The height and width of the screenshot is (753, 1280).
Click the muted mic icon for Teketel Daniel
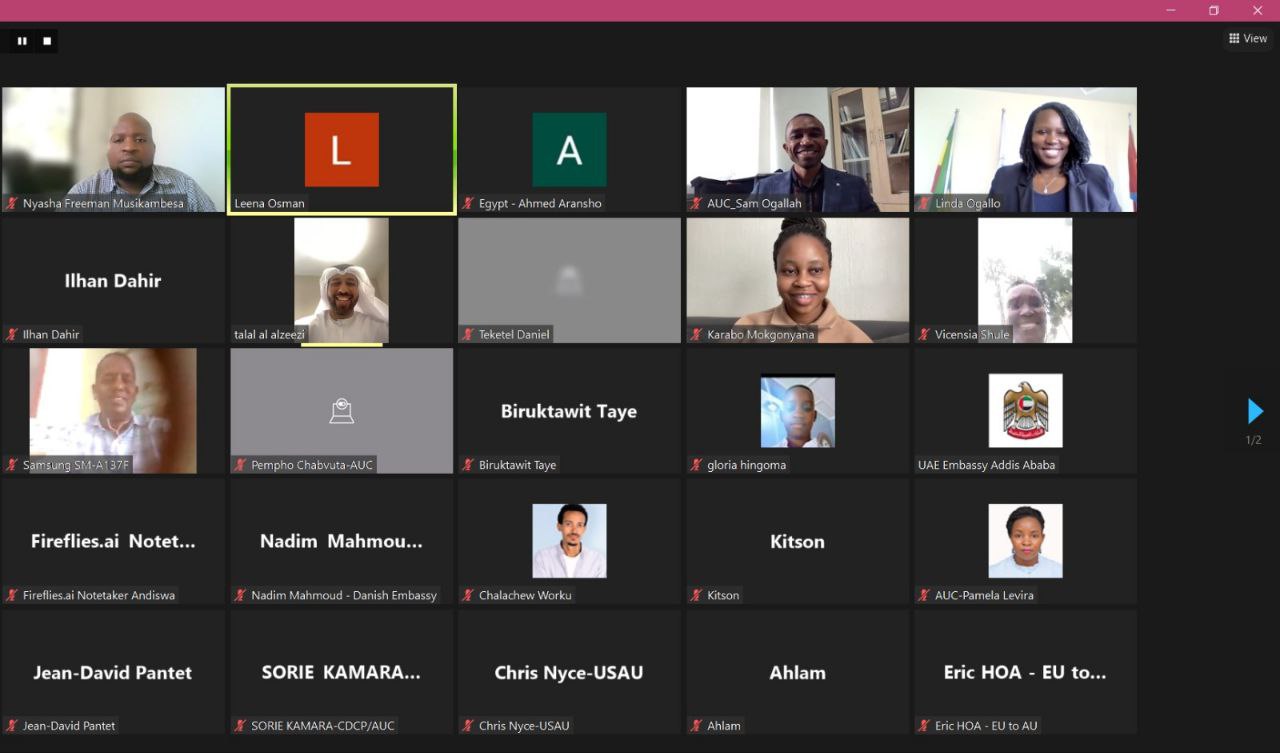[x=468, y=335]
